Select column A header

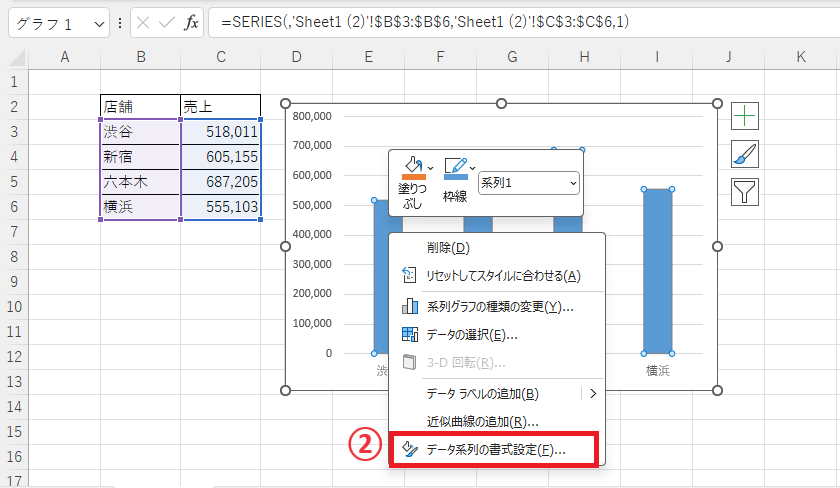pos(64,57)
